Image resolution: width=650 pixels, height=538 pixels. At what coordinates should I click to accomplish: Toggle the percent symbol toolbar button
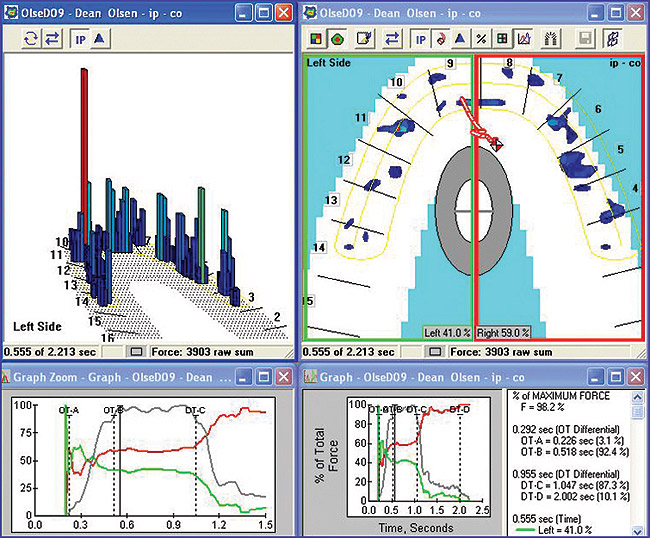point(481,39)
